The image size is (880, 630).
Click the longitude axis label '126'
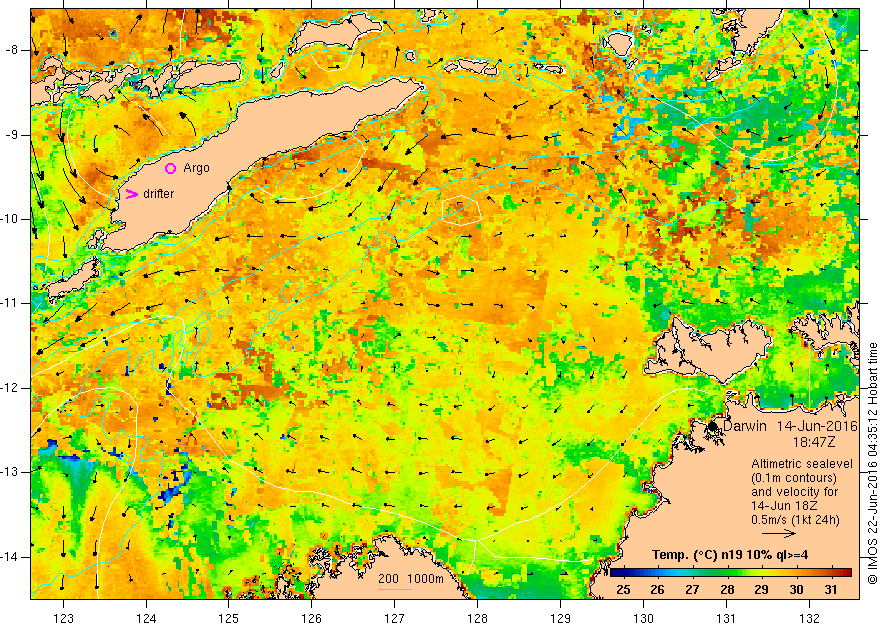[x=311, y=619]
